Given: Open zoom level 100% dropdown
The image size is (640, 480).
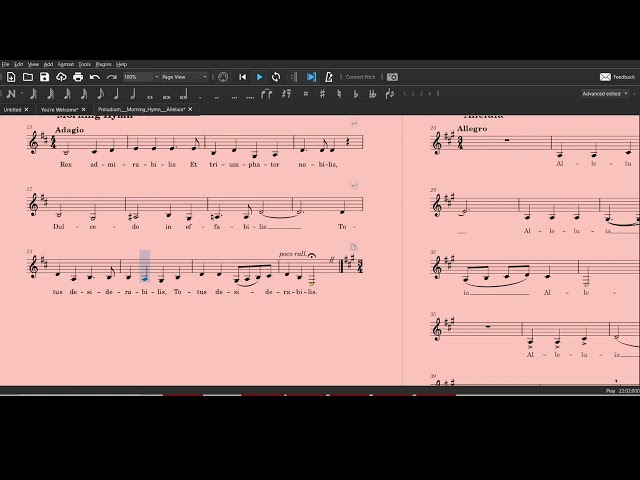Looking at the screenshot, I should point(141,77).
